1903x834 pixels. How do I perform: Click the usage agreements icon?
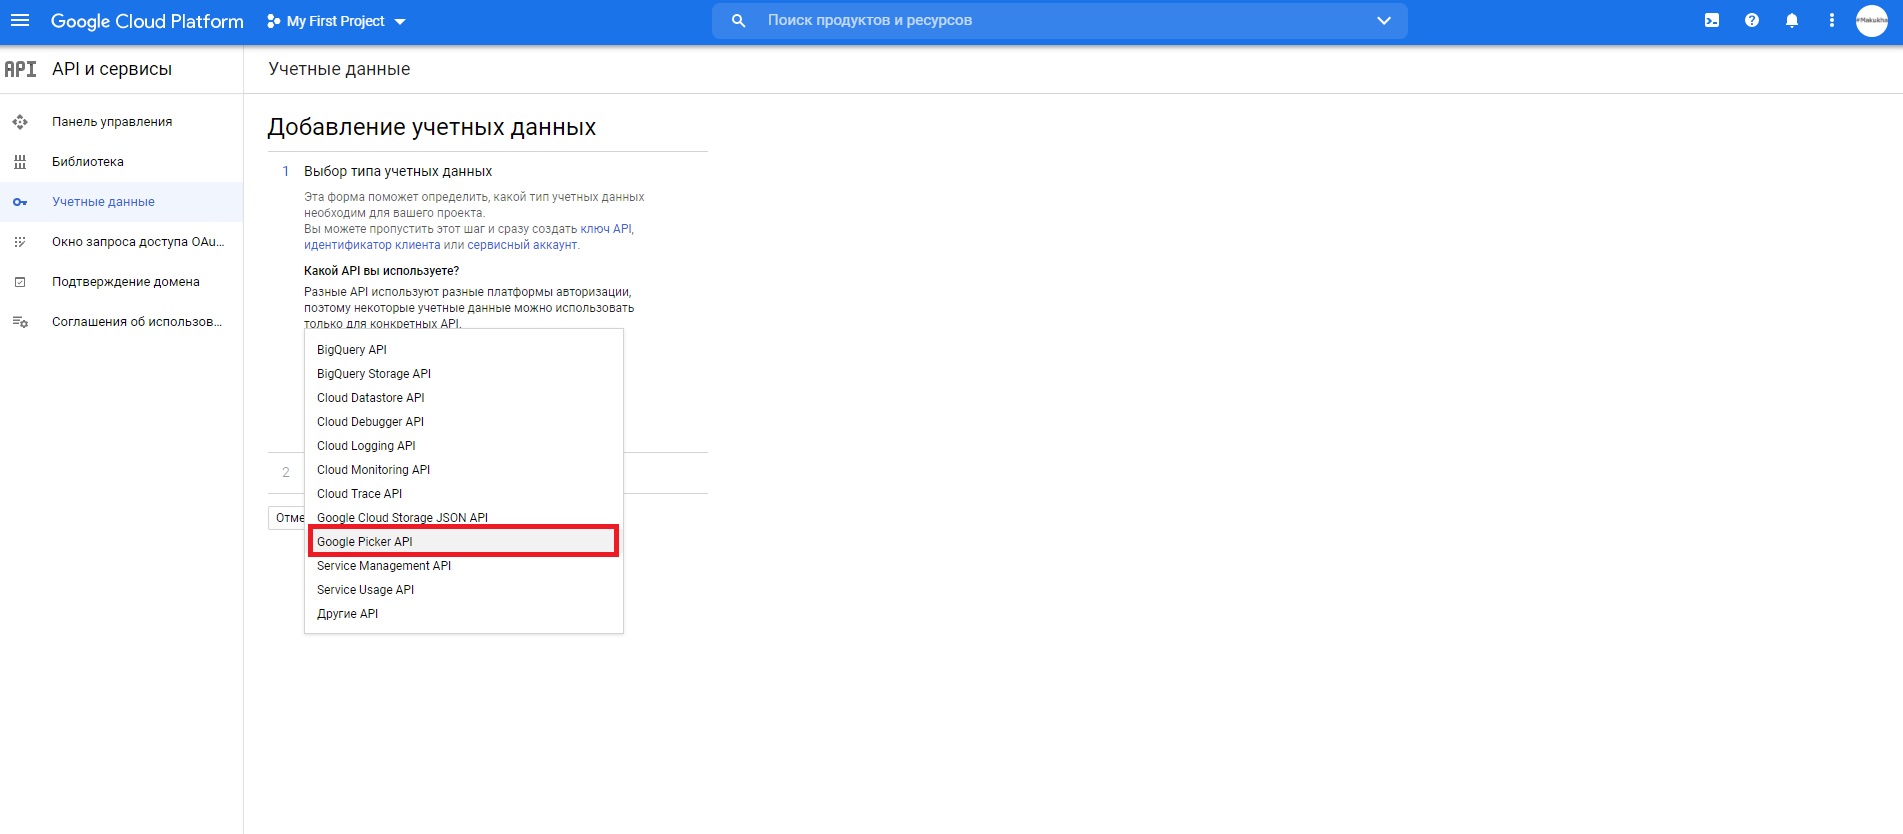(20, 322)
